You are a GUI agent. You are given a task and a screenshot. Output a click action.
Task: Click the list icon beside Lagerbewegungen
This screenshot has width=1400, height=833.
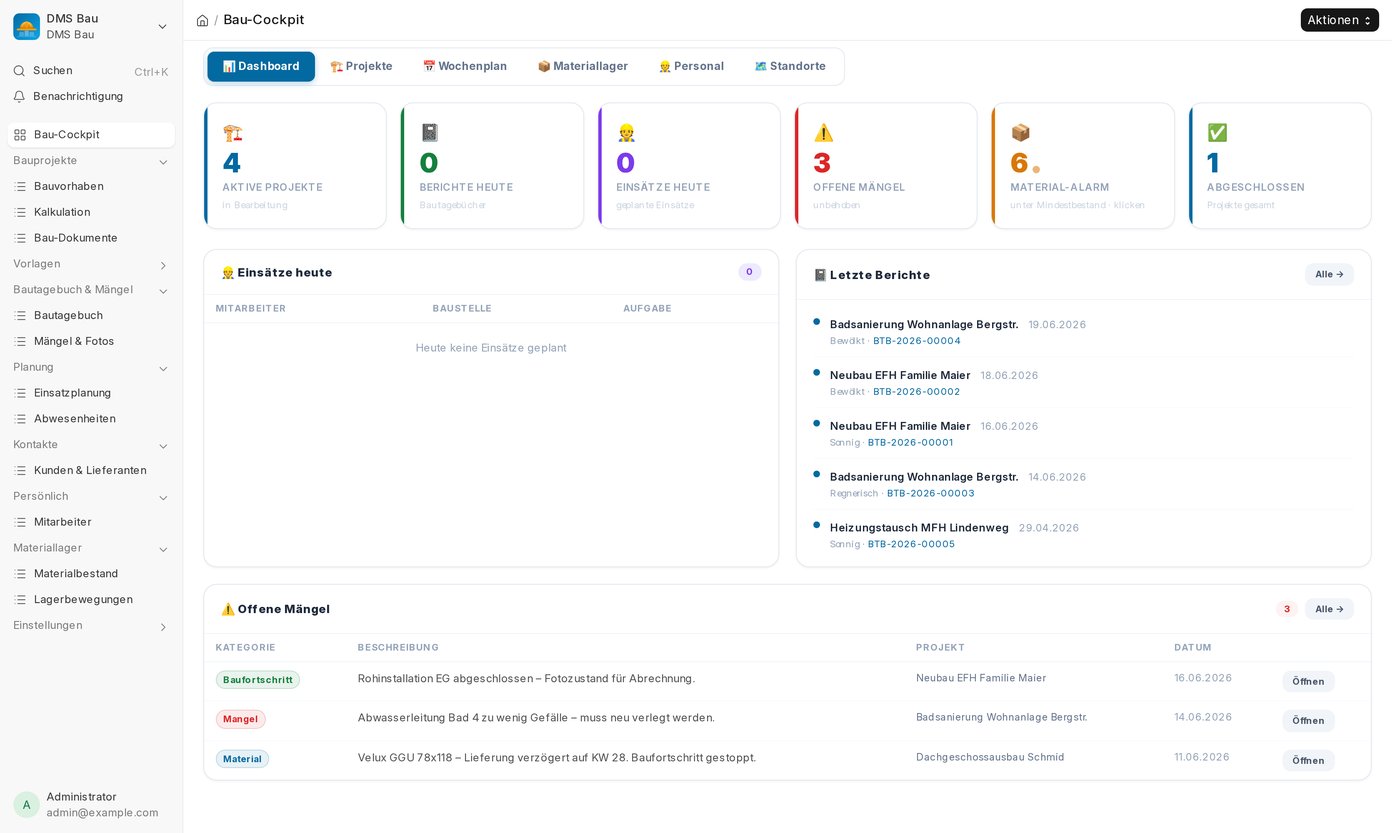coord(20,600)
